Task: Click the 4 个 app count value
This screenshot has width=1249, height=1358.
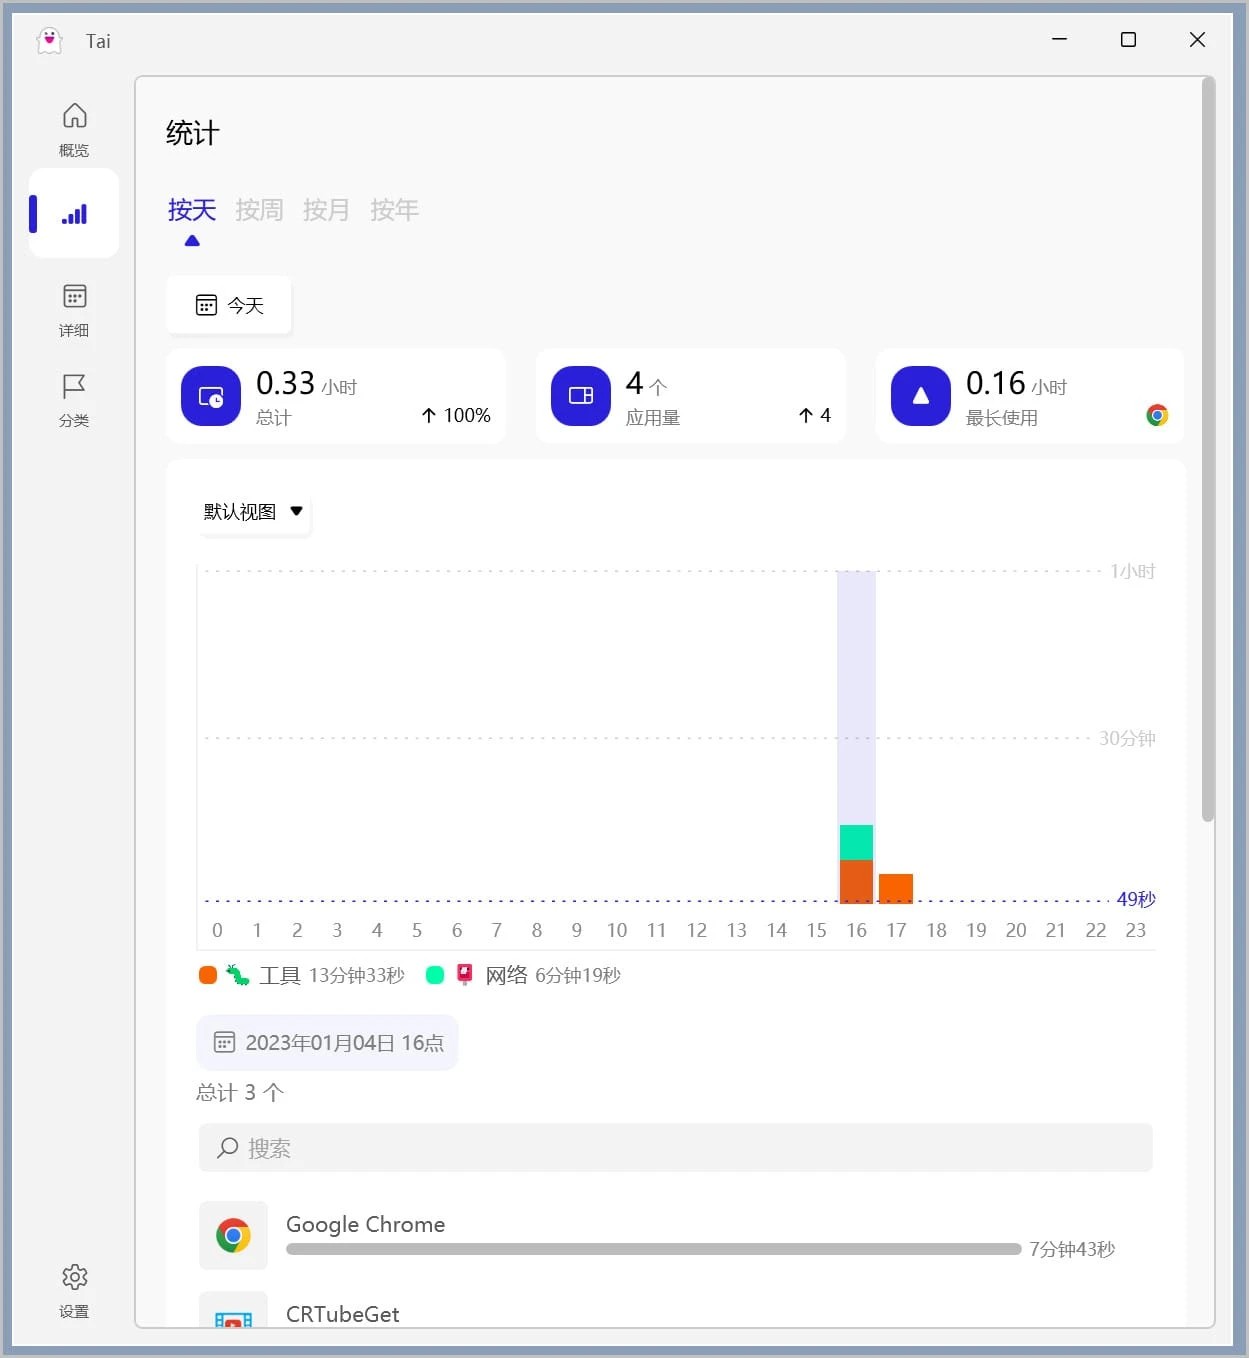Action: click(x=646, y=384)
